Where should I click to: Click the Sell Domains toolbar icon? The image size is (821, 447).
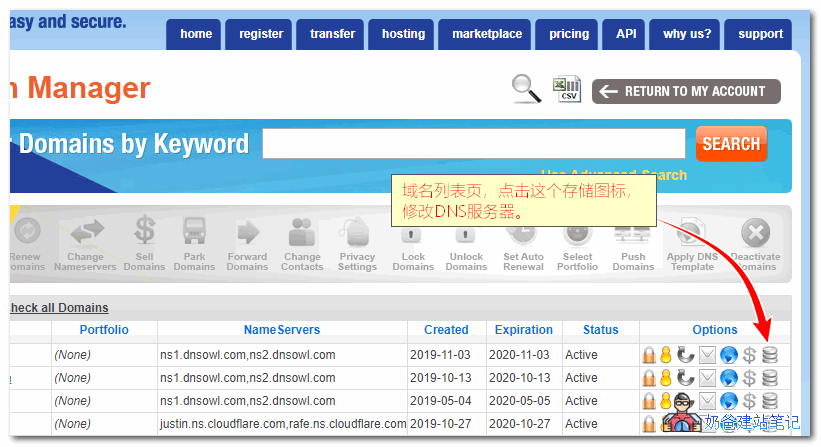(x=144, y=242)
